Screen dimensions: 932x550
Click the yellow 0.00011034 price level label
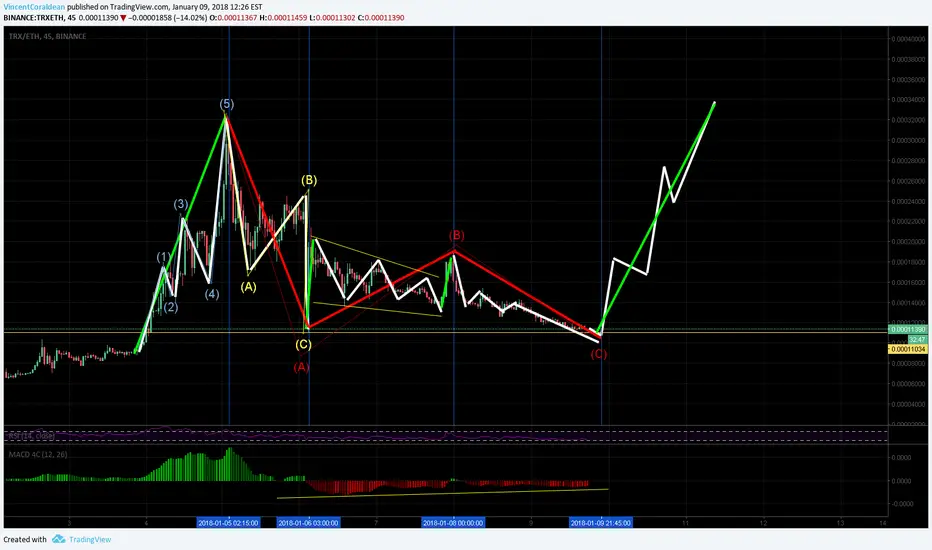908,349
